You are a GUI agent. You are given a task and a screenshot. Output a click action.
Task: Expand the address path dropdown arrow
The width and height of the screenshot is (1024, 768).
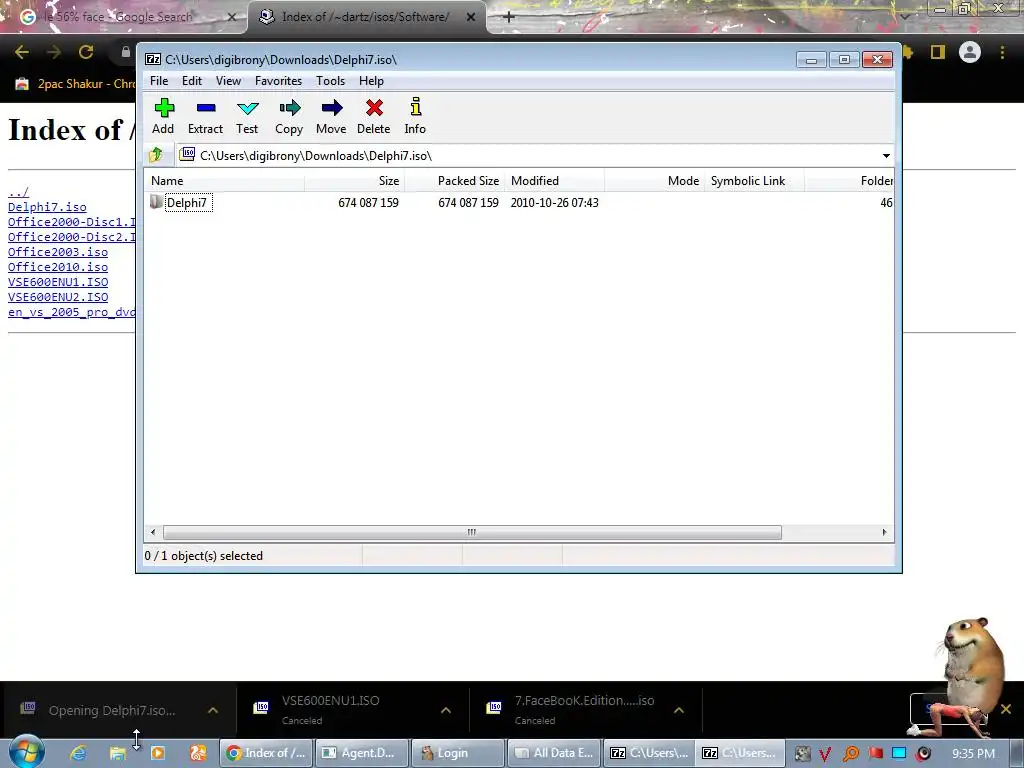[x=886, y=155]
